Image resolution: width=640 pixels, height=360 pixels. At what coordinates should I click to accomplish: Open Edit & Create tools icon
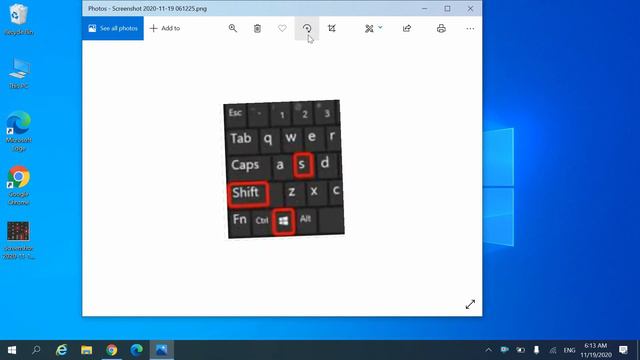click(369, 28)
